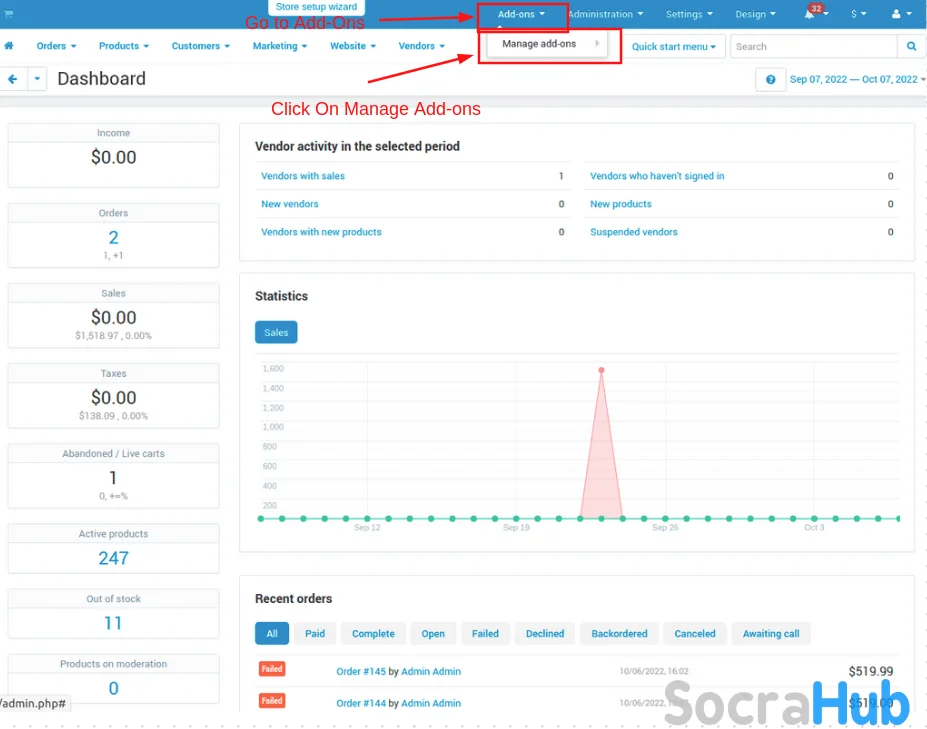Open the user account icon menu
The height and width of the screenshot is (729, 927).
[x=901, y=14]
